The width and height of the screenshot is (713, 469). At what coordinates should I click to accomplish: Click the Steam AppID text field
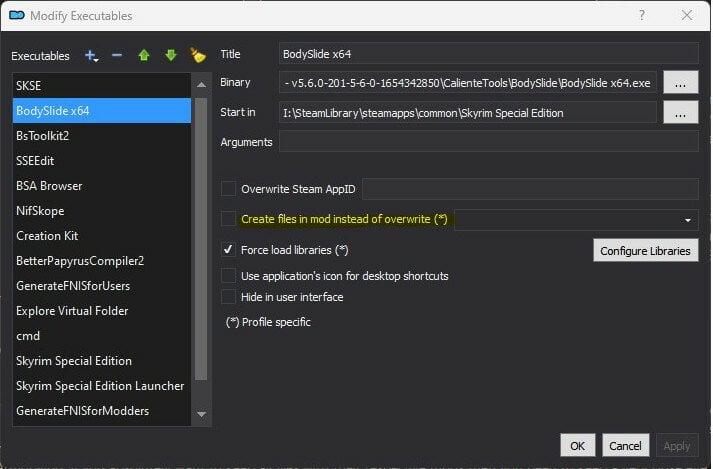pos(530,189)
